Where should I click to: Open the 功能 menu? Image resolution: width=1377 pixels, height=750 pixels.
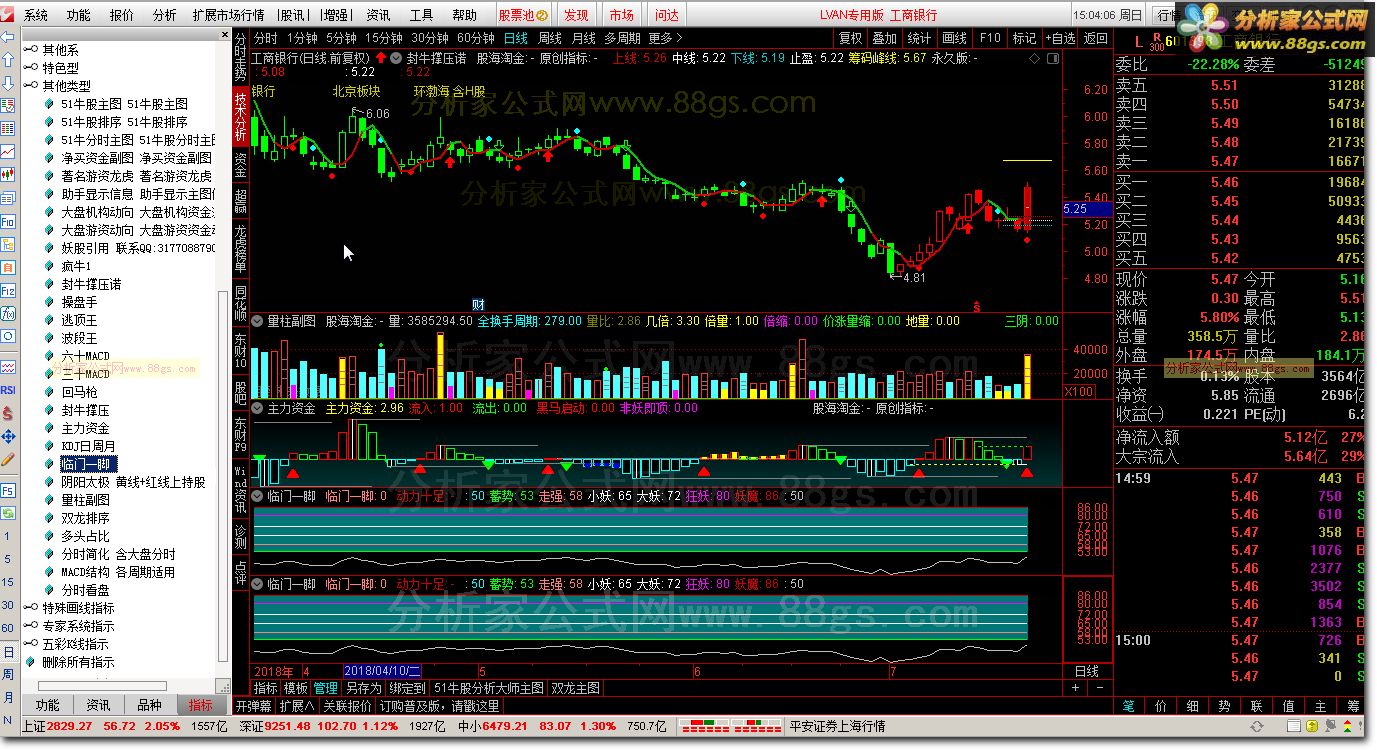78,15
